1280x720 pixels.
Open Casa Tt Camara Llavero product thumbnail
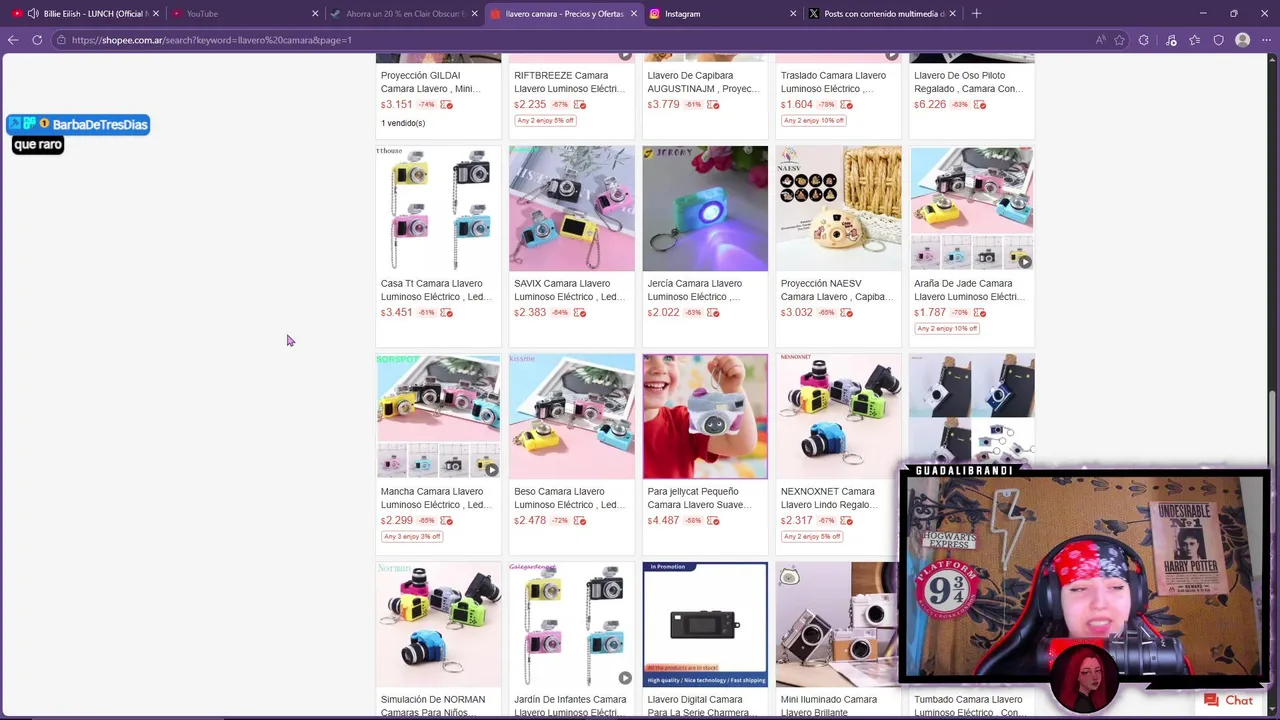pos(438,209)
